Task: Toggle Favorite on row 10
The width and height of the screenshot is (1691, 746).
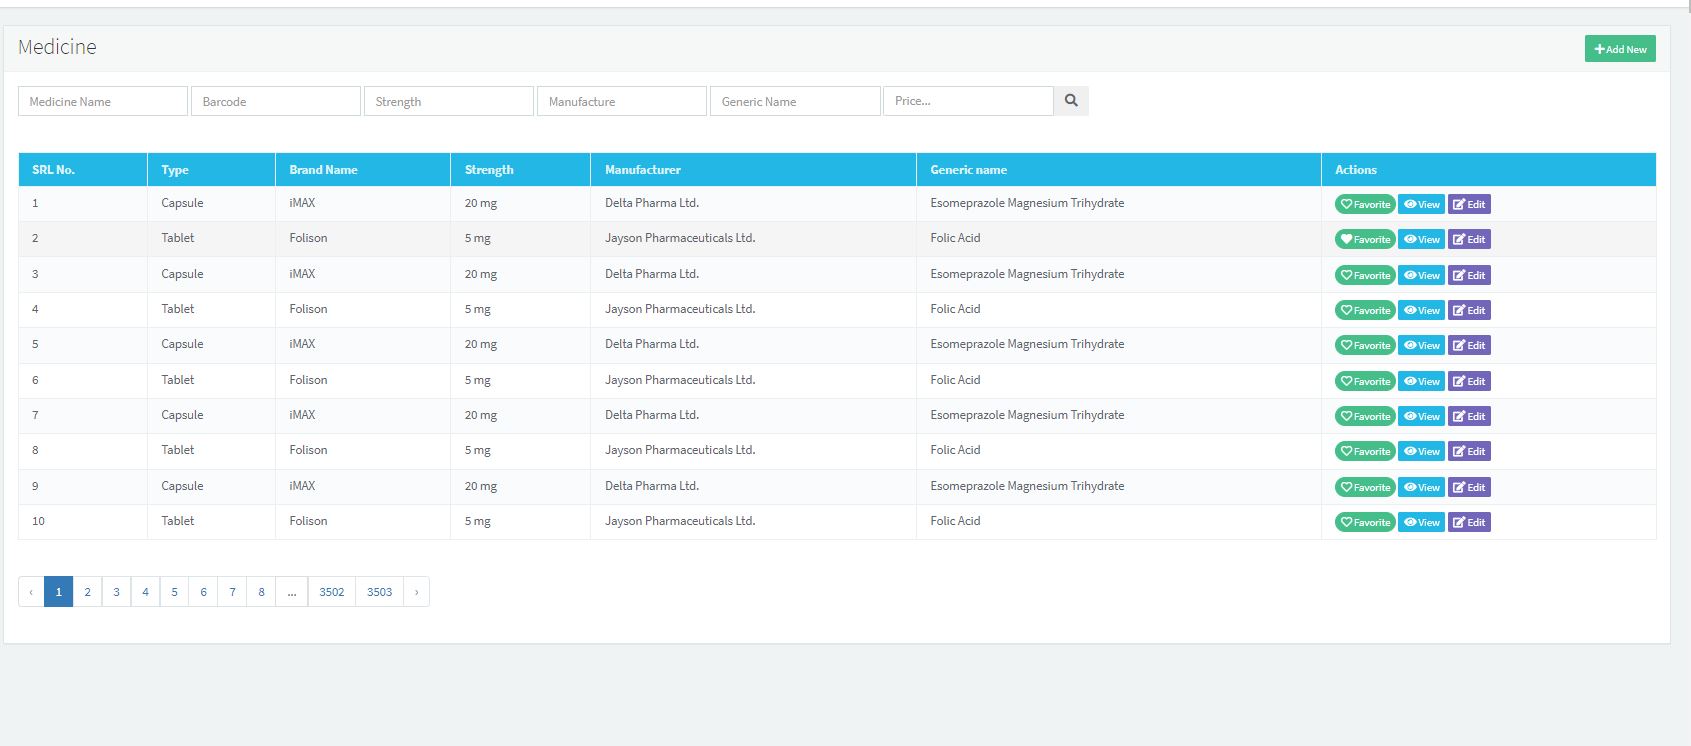Action: 1364,522
